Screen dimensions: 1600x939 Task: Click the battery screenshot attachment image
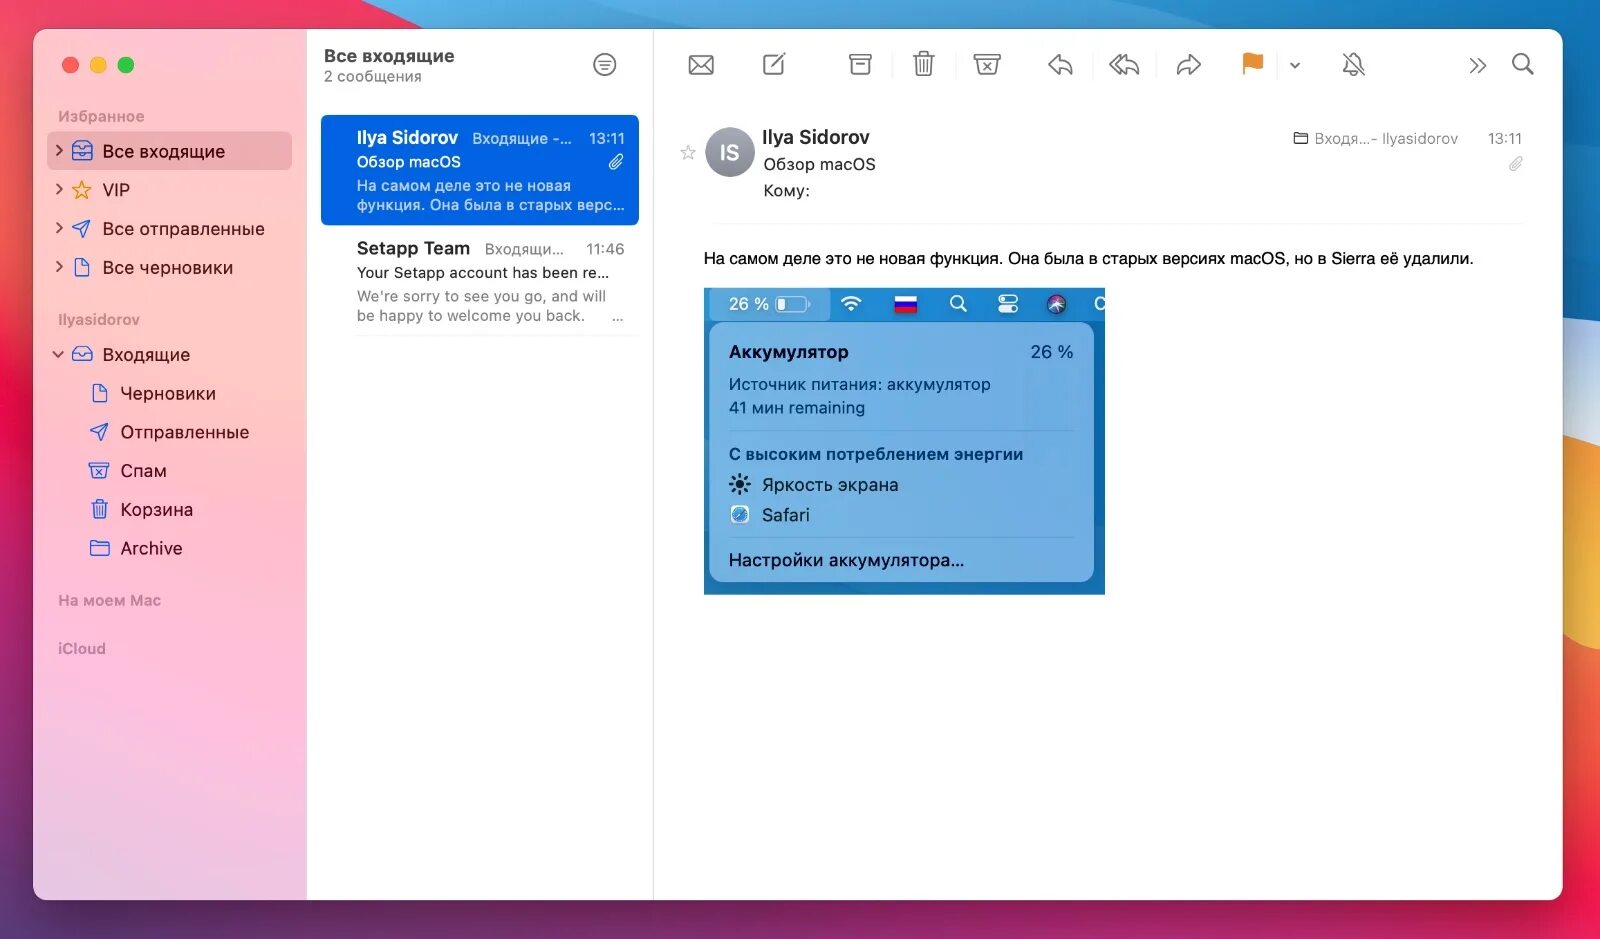point(904,441)
